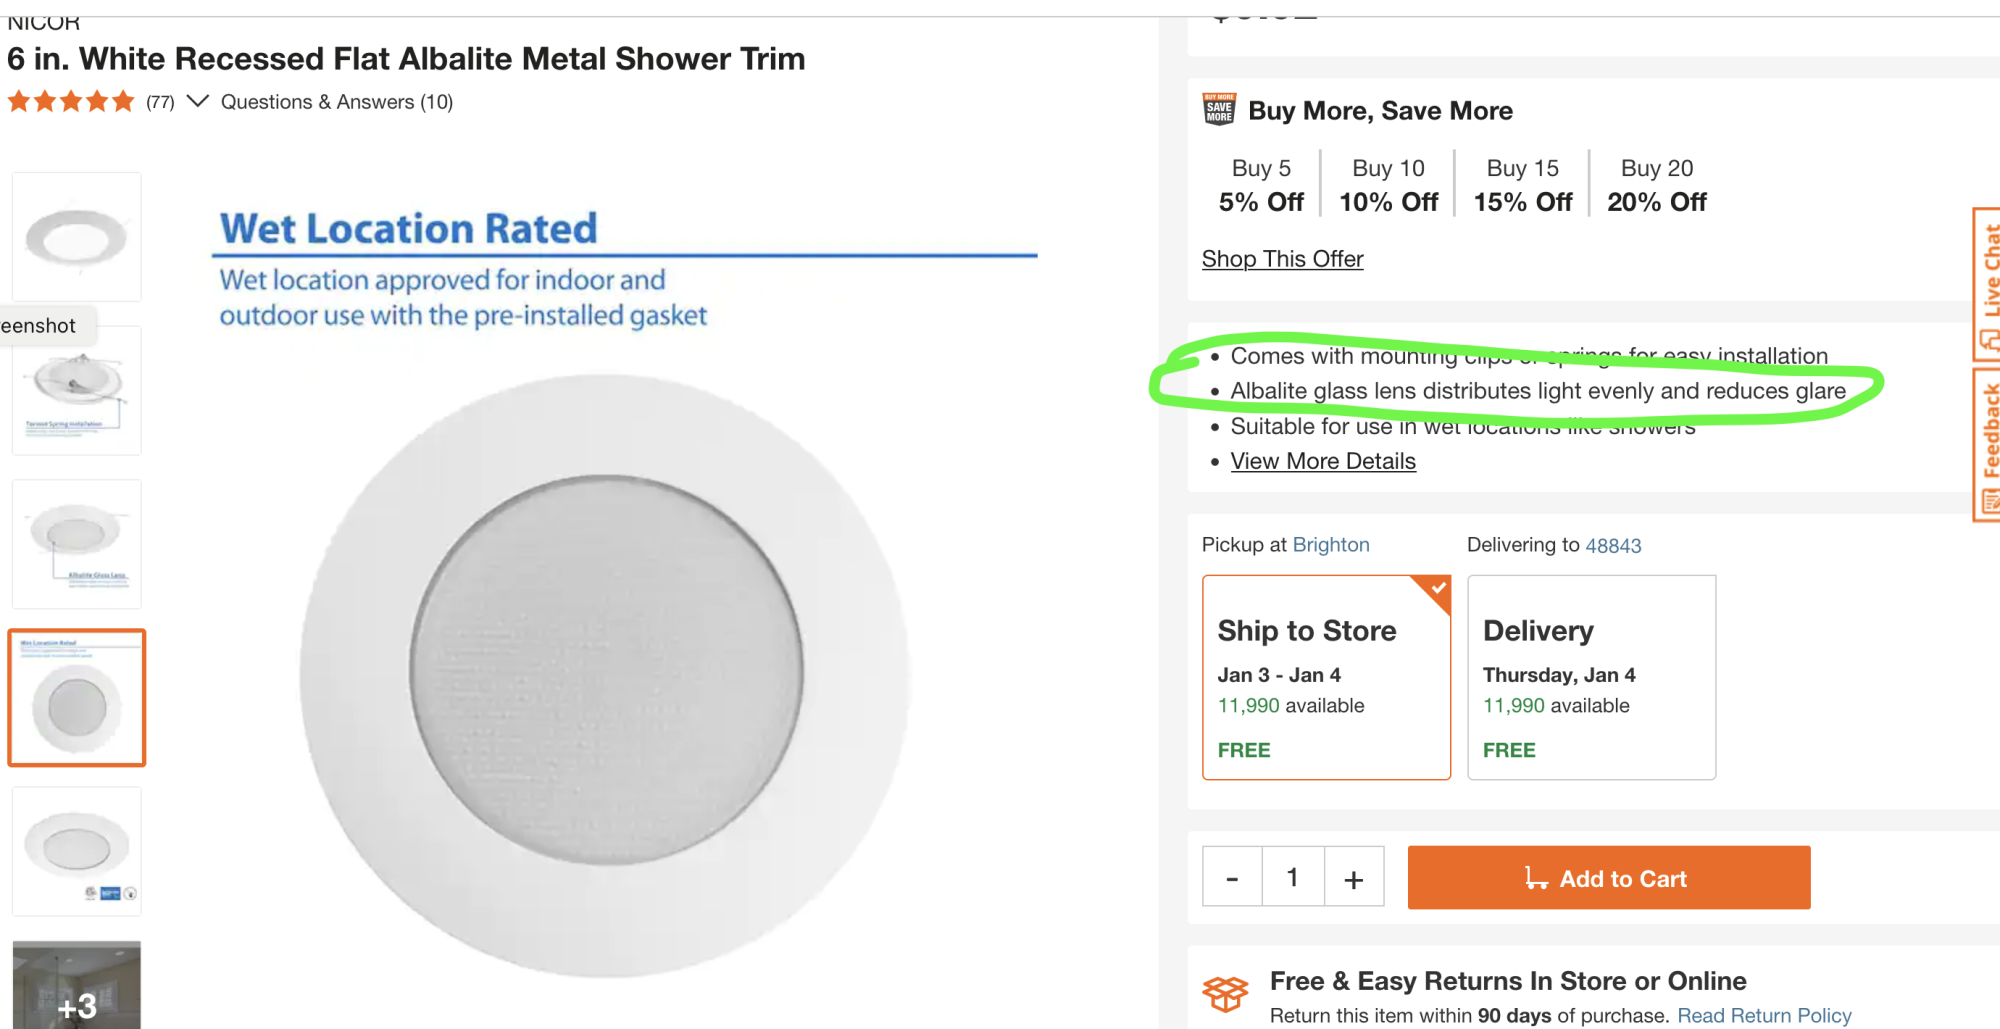Select the first product thumbnail image
The image size is (2000, 1029).
coord(77,237)
